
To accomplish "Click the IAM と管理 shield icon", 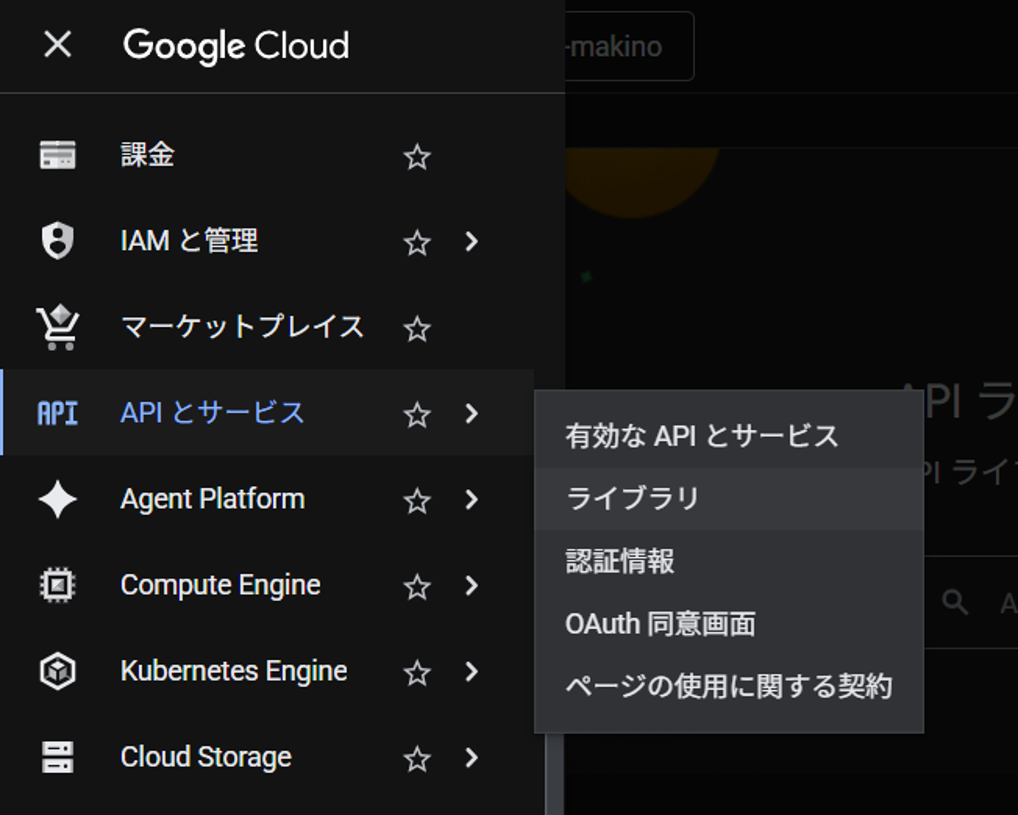I will [x=58, y=241].
